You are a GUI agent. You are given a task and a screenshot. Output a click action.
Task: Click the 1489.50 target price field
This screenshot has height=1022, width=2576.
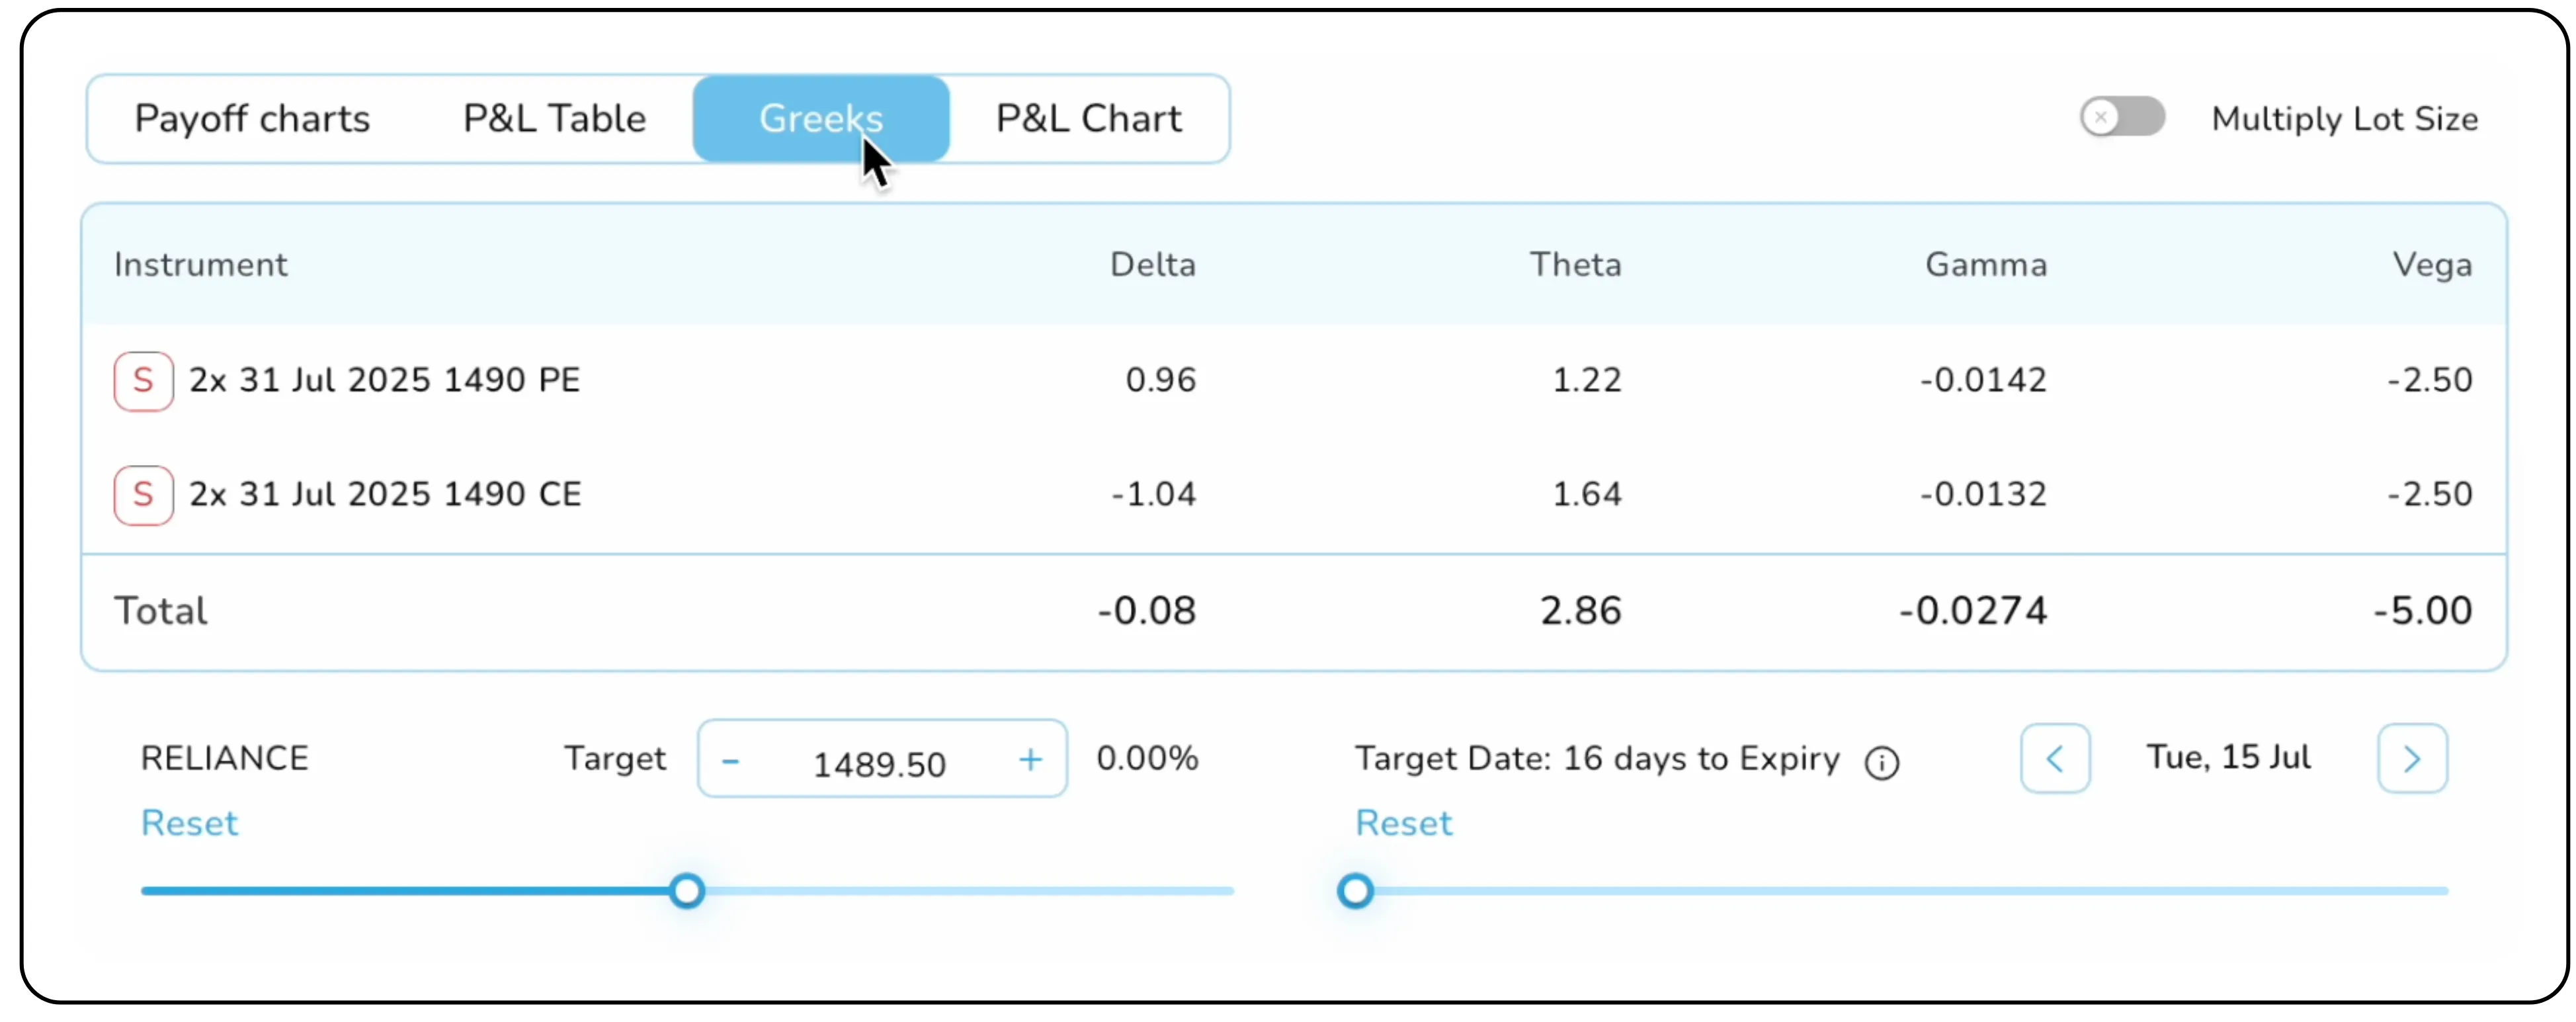878,764
